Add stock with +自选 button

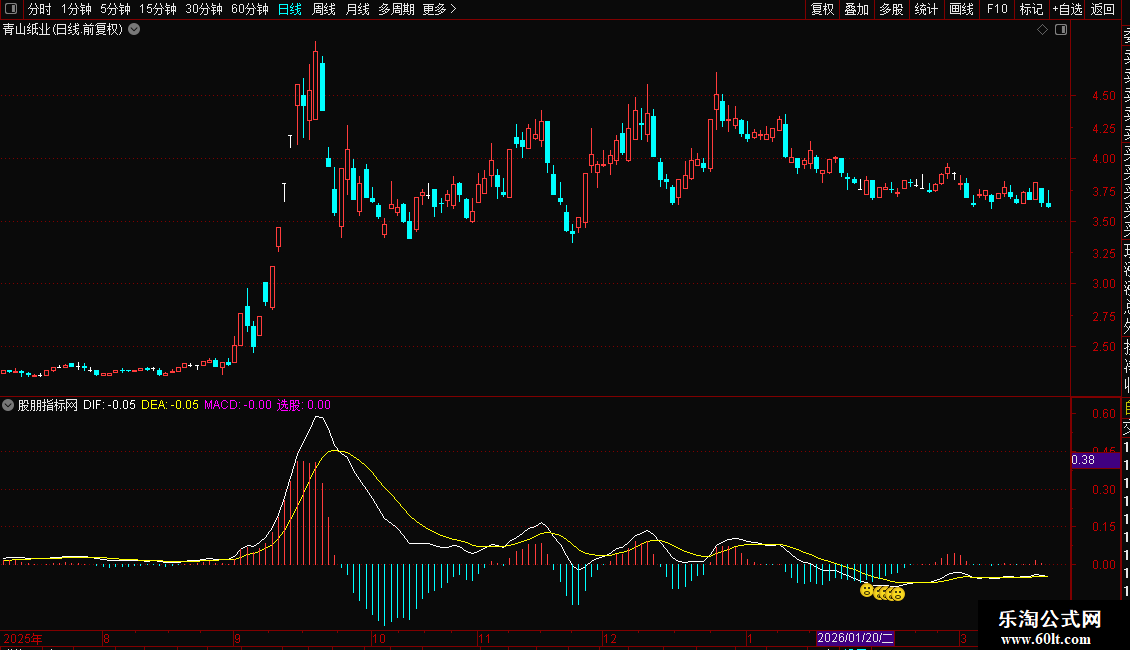click(1066, 9)
